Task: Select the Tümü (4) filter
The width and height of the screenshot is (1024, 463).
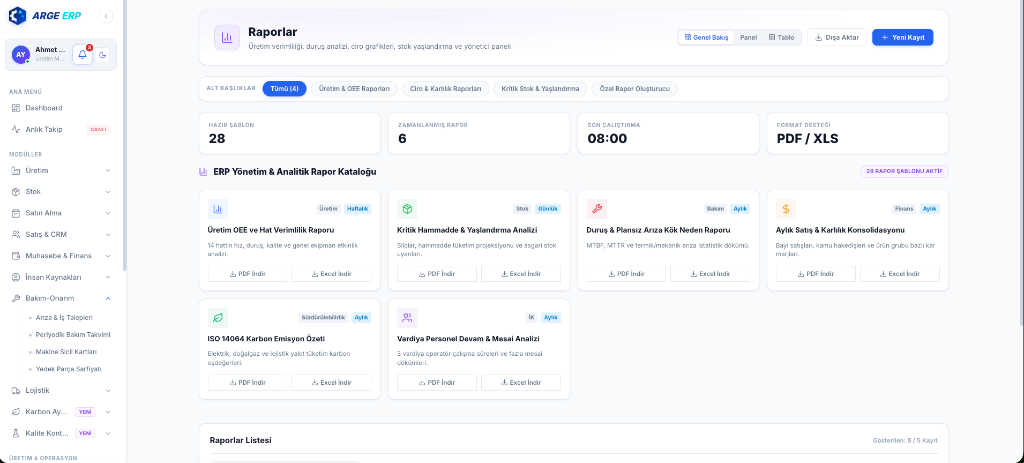Action: point(284,89)
